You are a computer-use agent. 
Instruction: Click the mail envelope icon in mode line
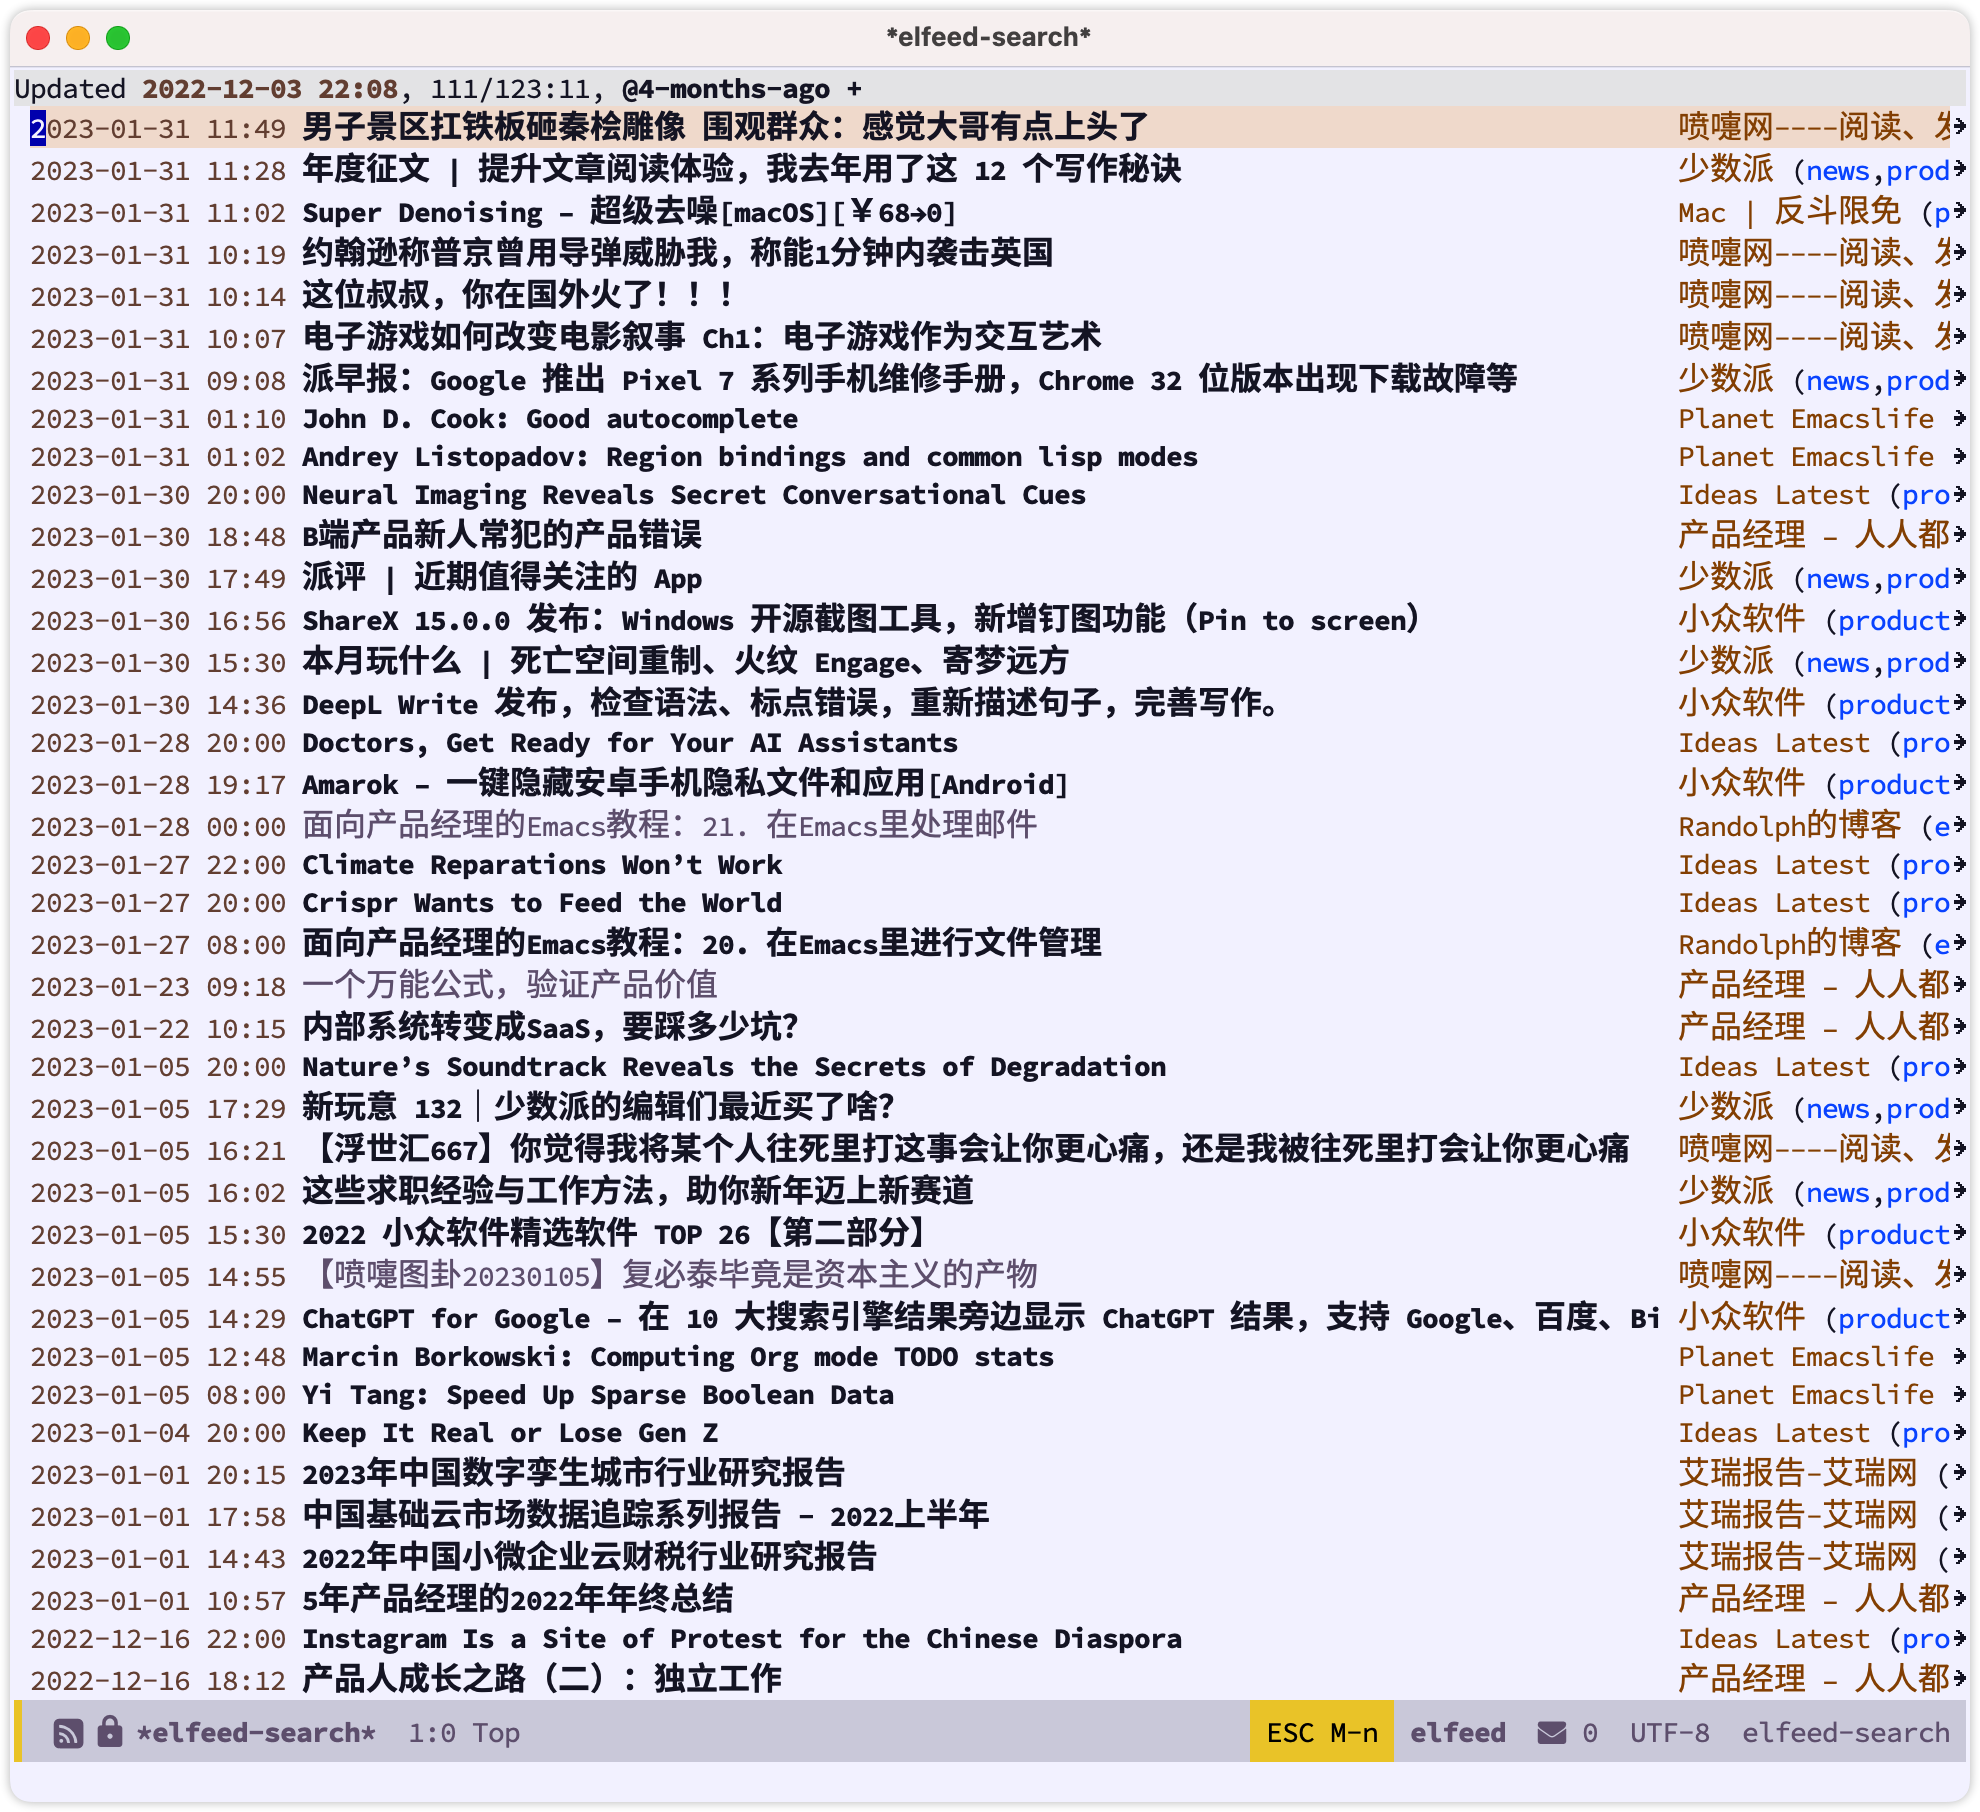1552,1733
